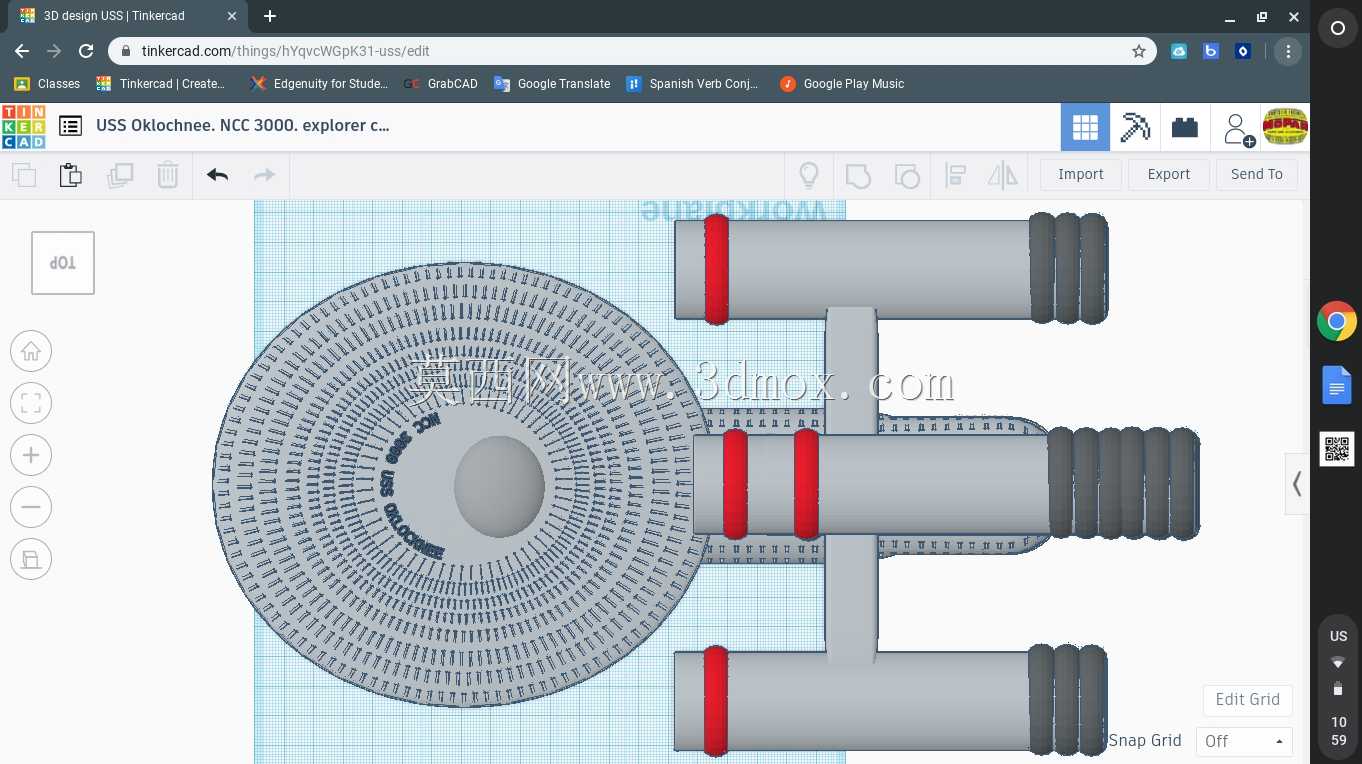Click the blue 'b' extension icon
The image size is (1362, 764).
[1211, 51]
